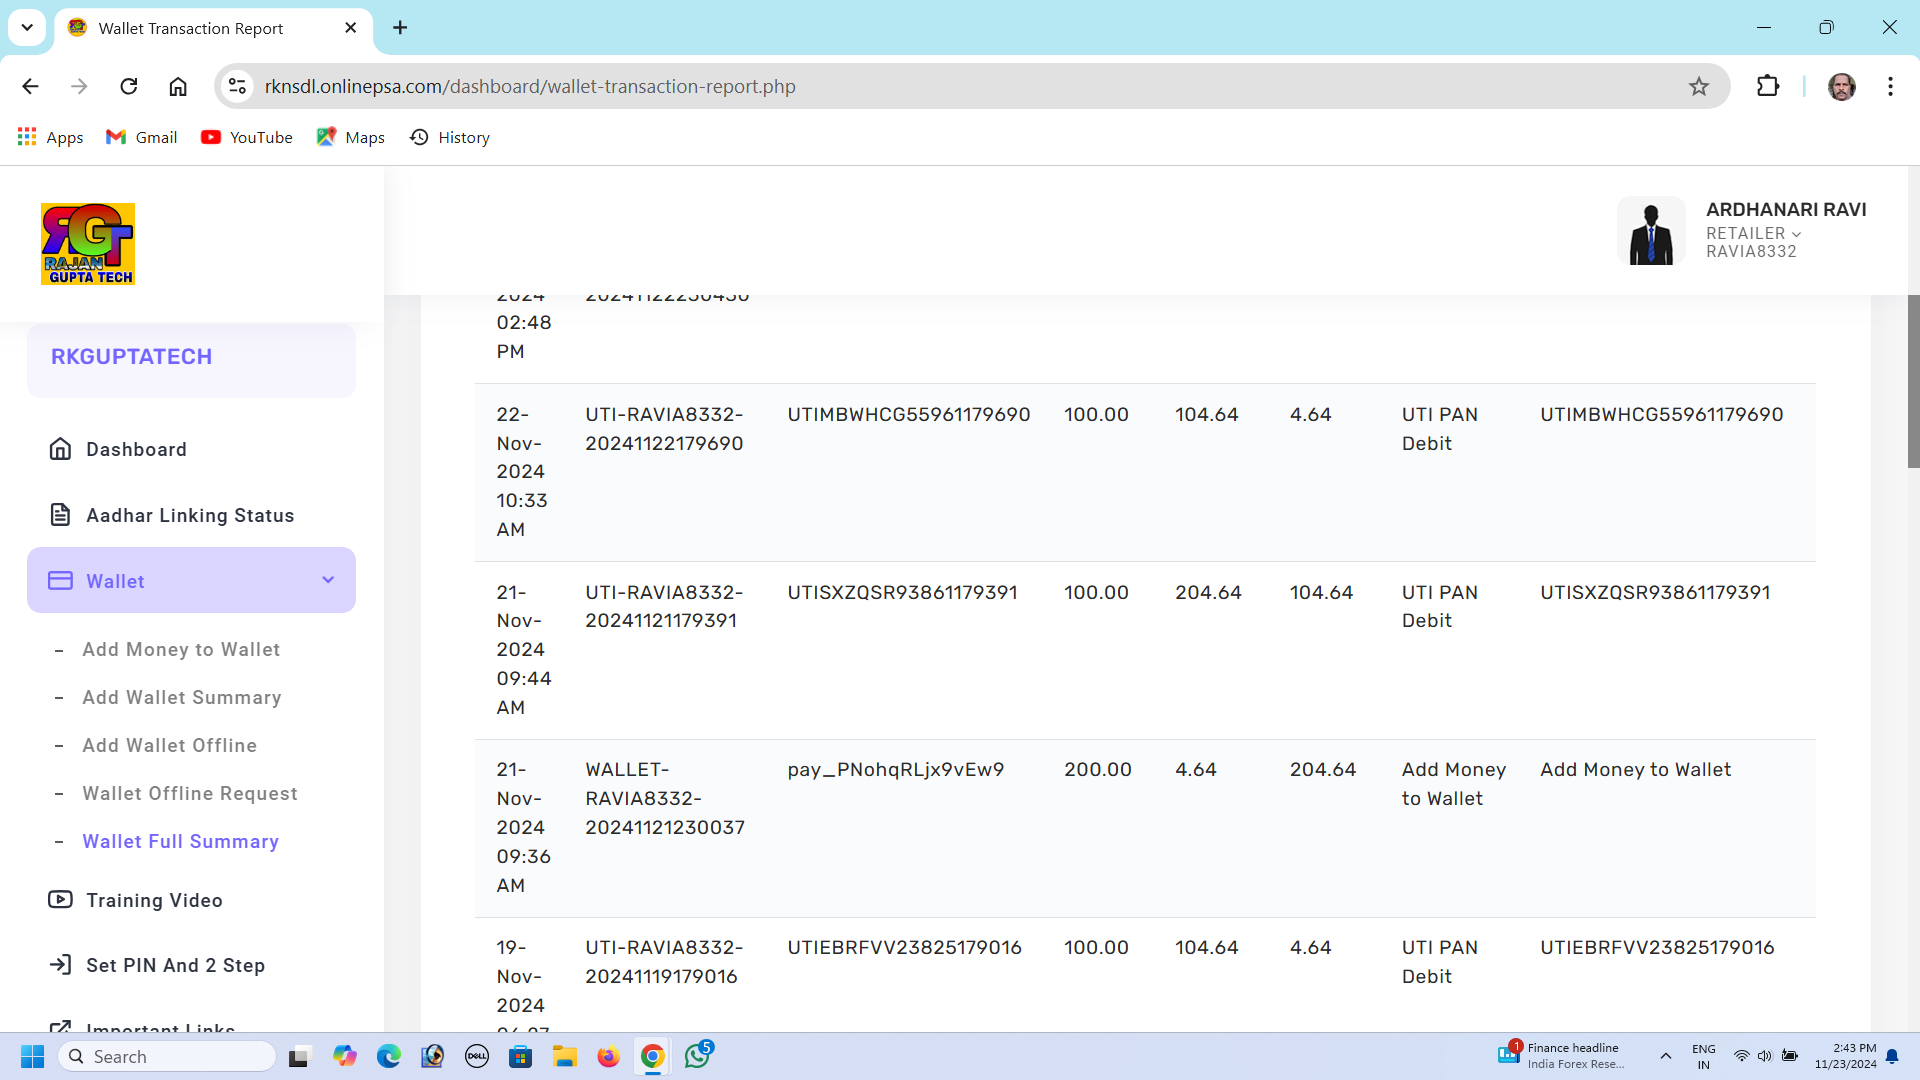Image resolution: width=1920 pixels, height=1080 pixels.
Task: Click the Training Video play icon
Action: pos(60,900)
